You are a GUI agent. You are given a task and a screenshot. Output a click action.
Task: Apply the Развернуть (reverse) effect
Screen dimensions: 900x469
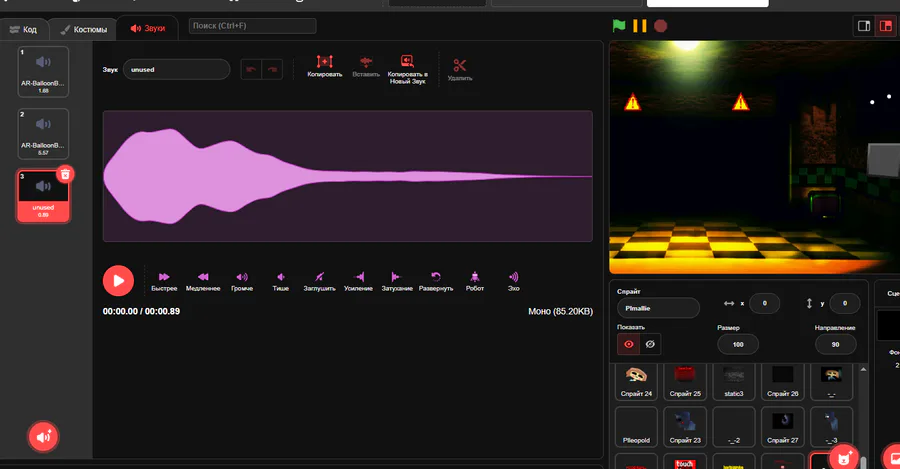click(x=436, y=281)
